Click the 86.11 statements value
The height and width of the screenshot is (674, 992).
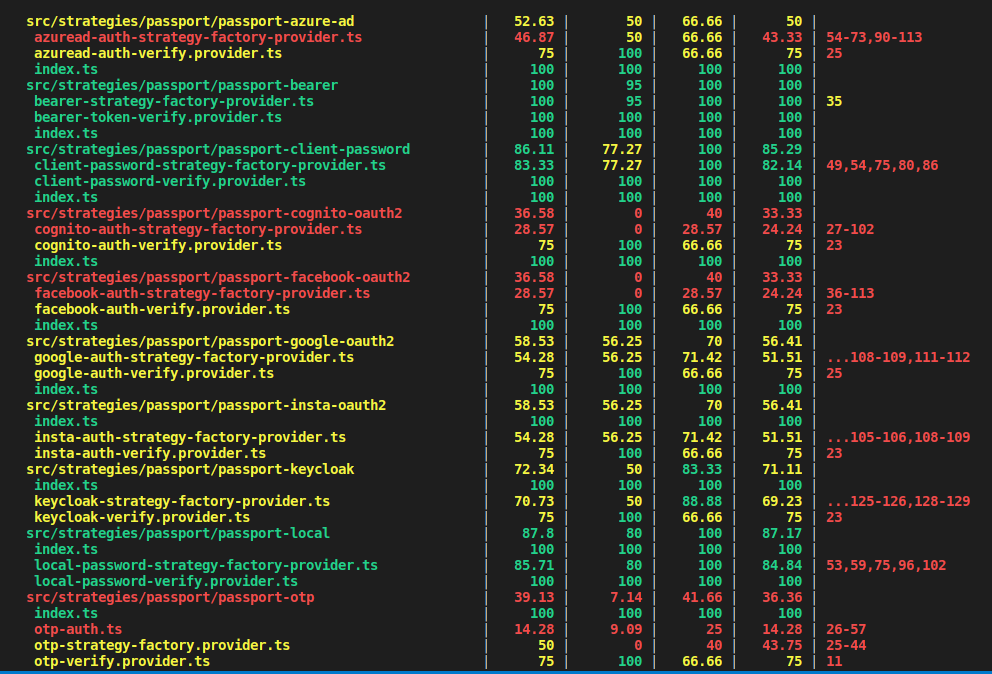pyautogui.click(x=534, y=149)
